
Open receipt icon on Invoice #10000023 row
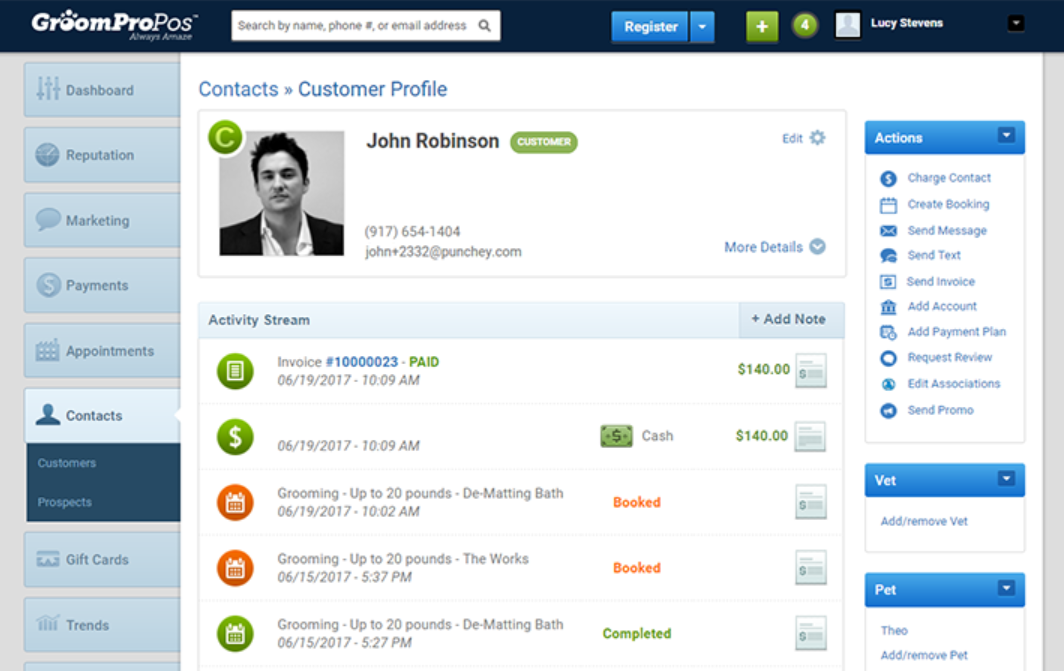tap(811, 371)
